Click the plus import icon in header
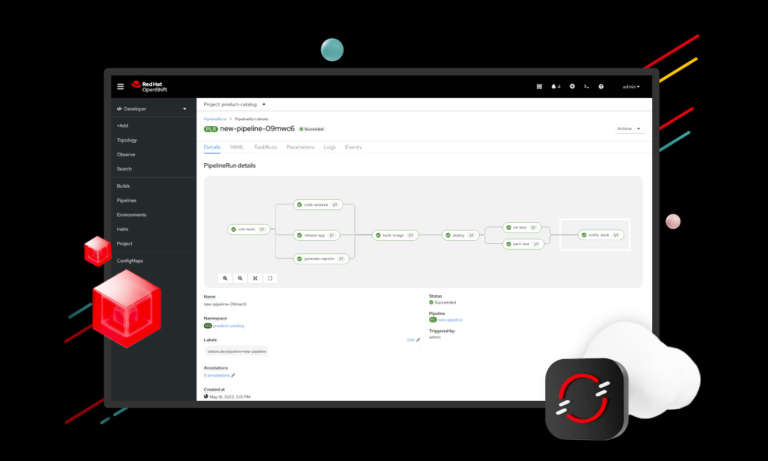 (x=572, y=87)
